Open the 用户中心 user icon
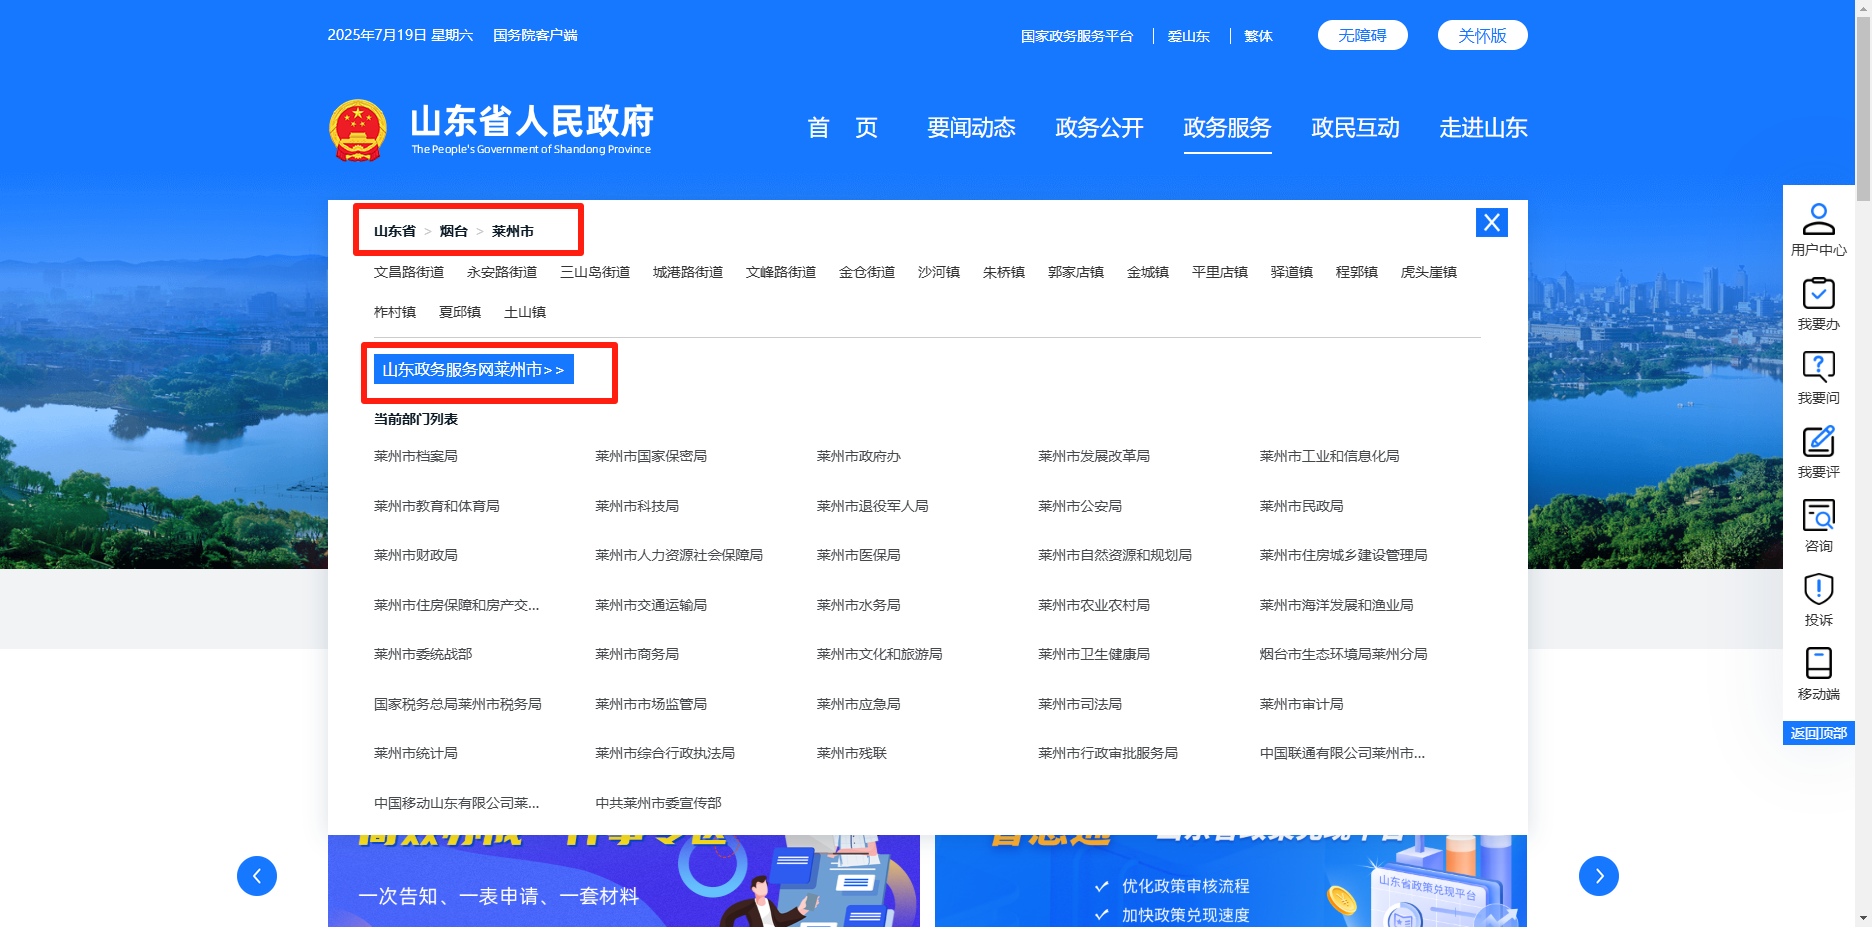 coord(1818,220)
